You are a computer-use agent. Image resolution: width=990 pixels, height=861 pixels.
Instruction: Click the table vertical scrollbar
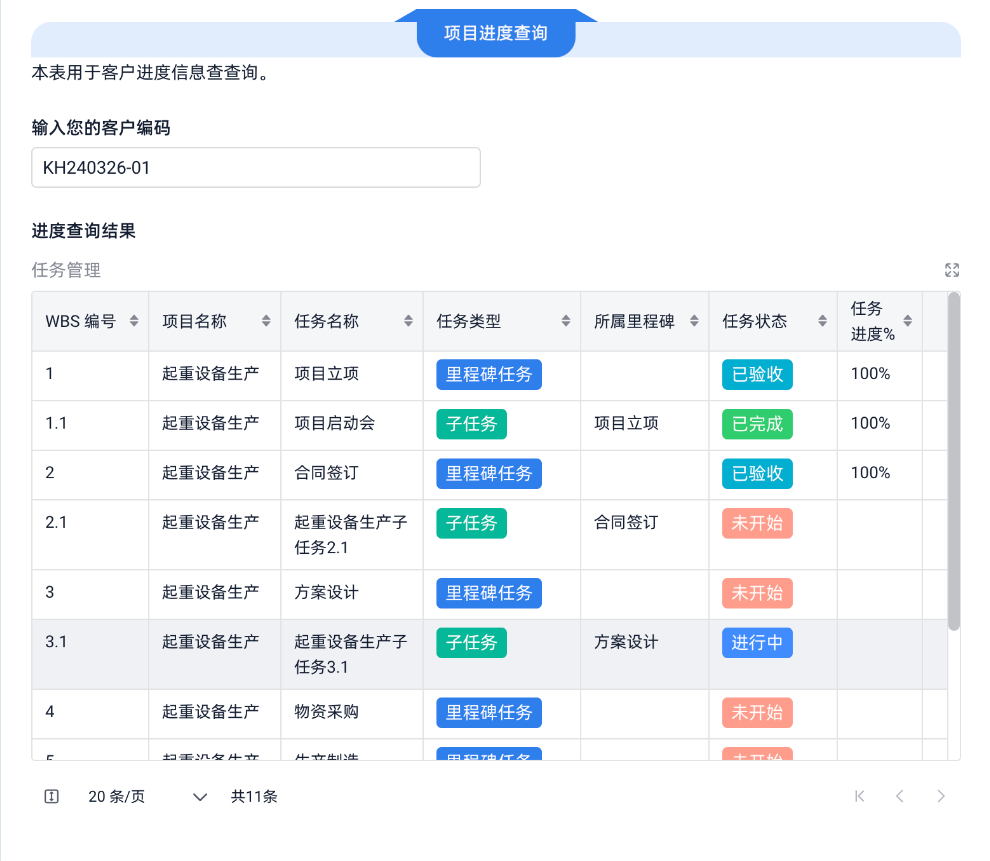click(x=953, y=460)
